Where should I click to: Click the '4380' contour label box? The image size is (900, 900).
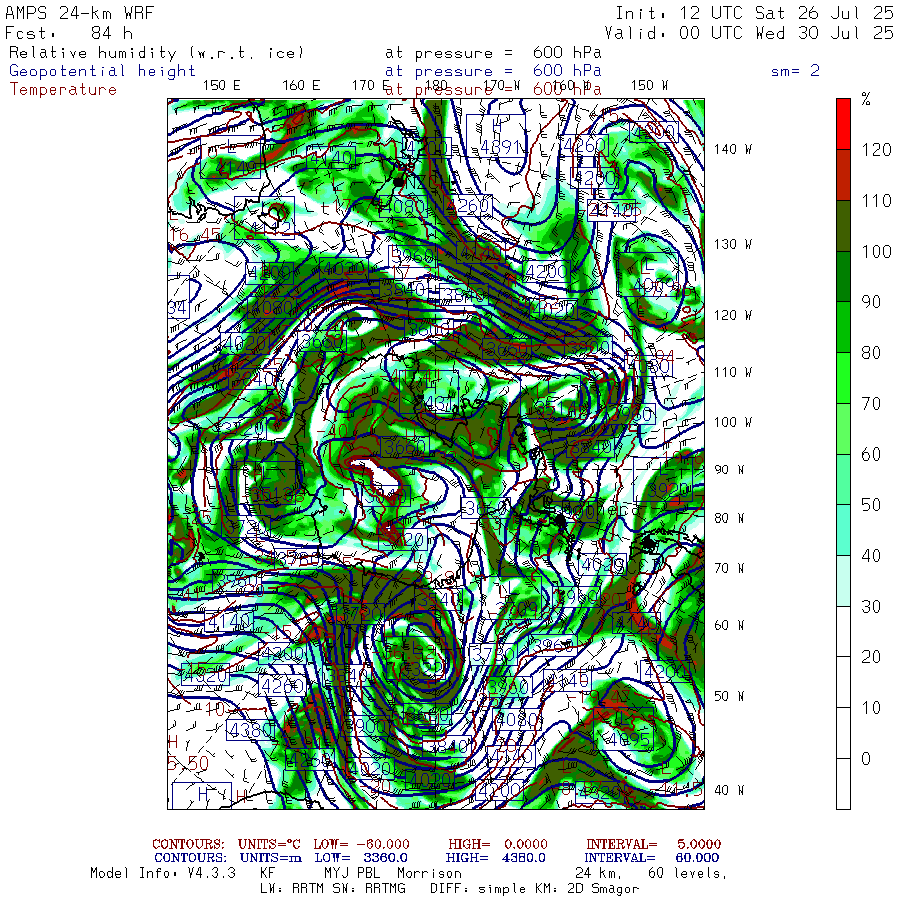251,730
